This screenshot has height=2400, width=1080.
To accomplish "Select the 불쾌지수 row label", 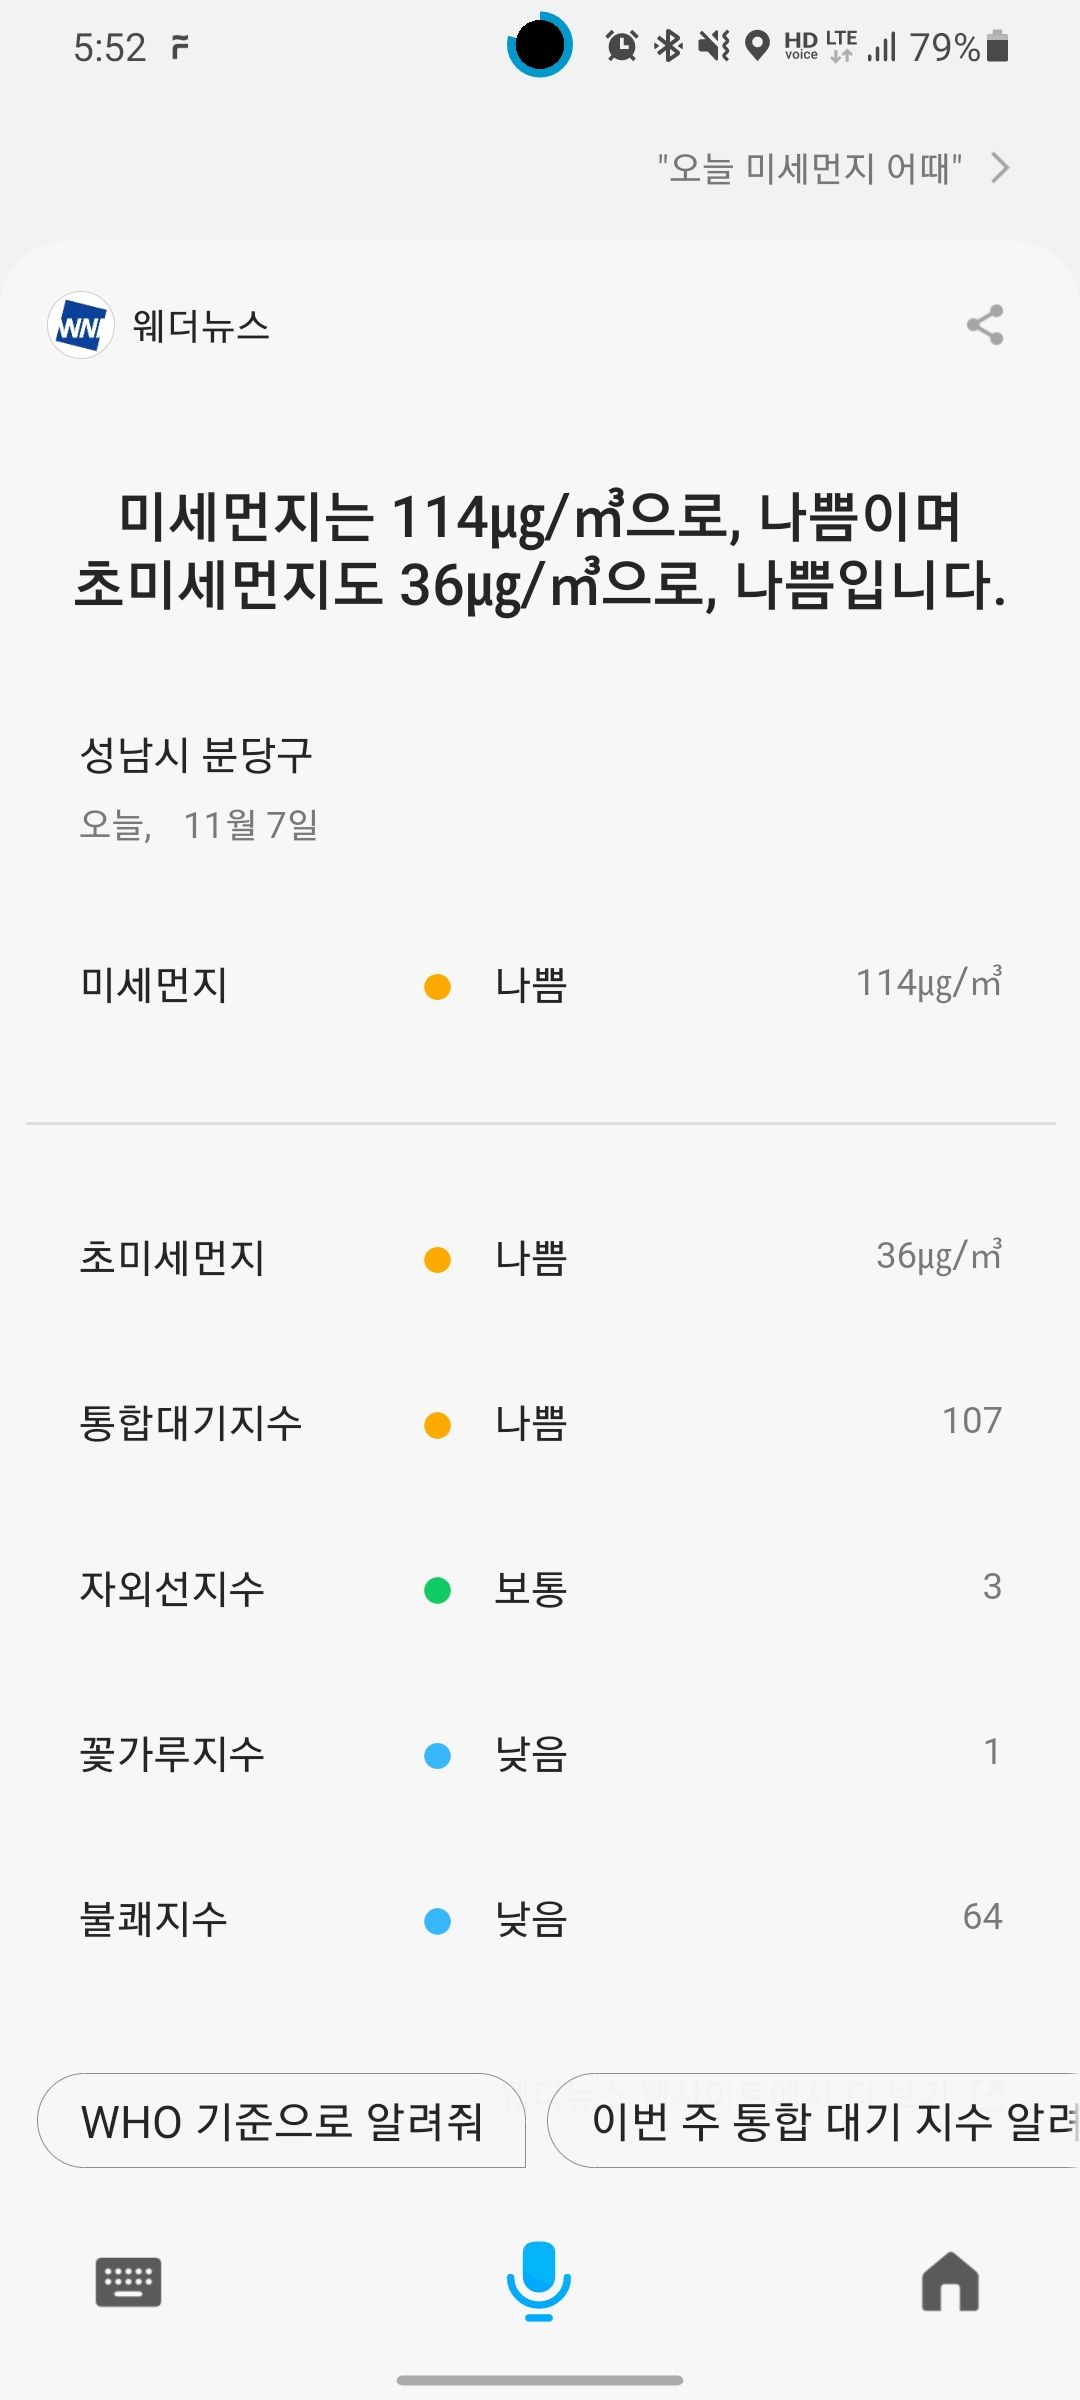I will point(154,1919).
